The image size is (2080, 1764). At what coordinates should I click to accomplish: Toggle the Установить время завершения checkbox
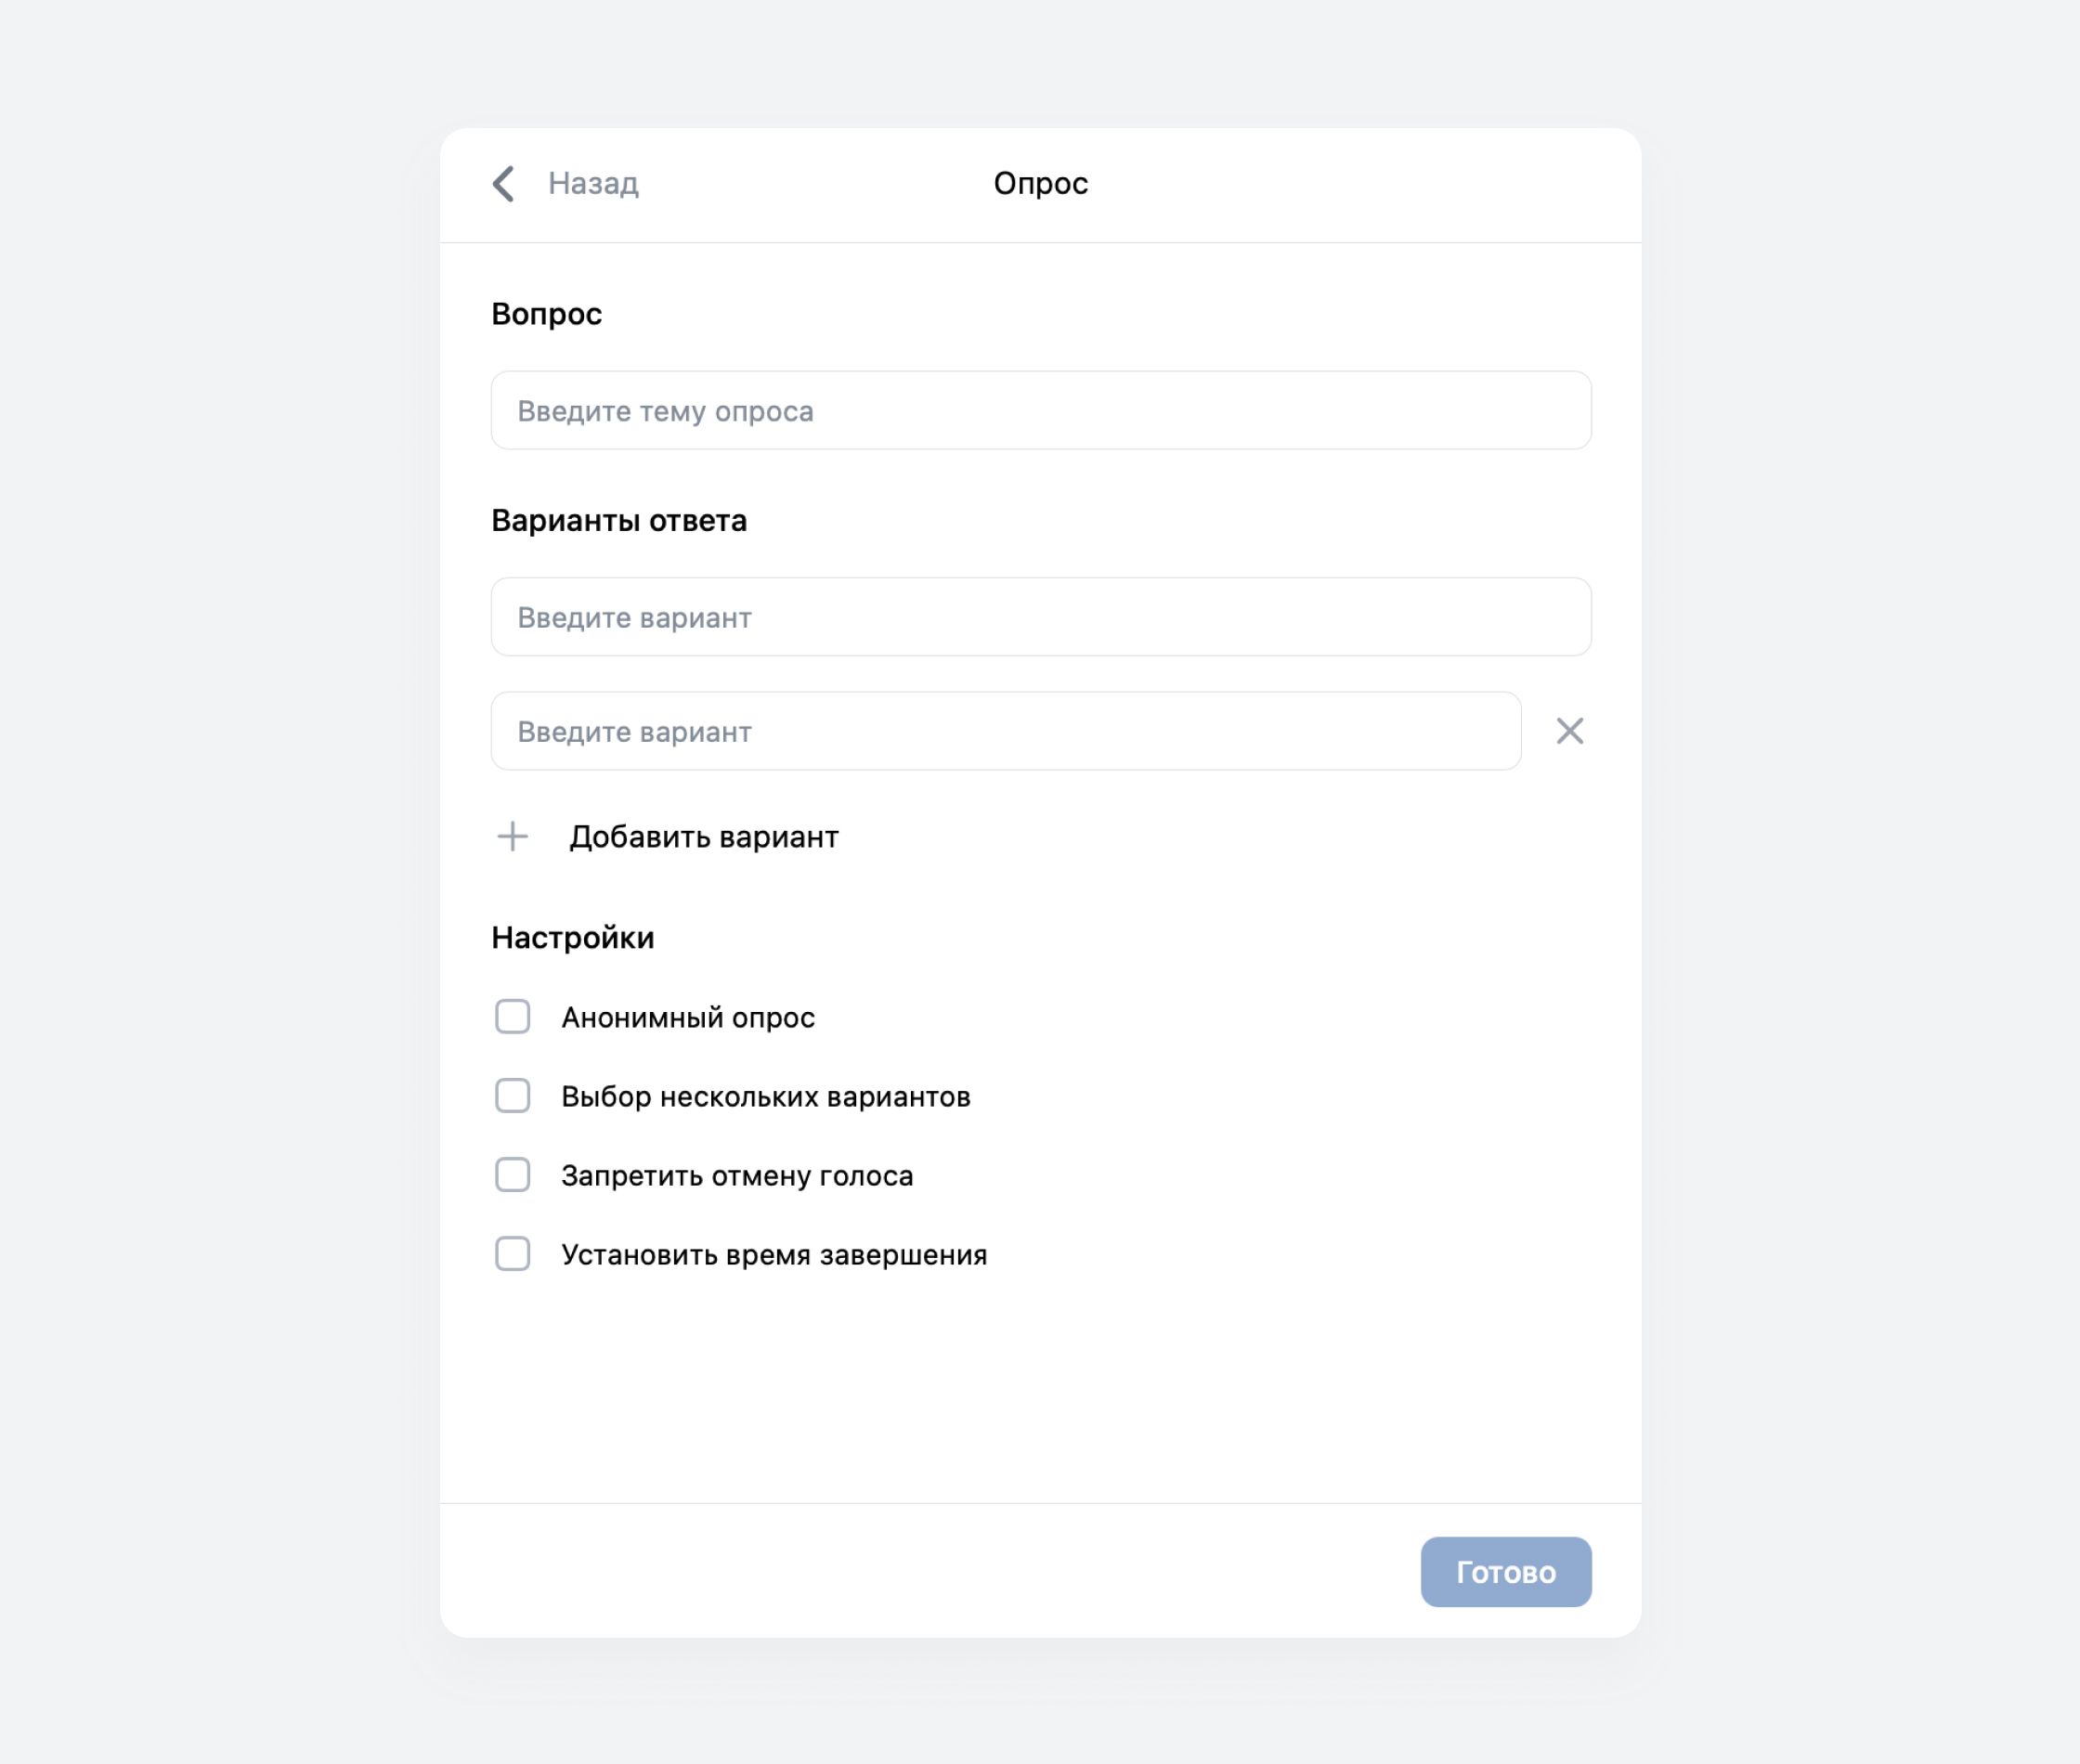click(513, 1254)
